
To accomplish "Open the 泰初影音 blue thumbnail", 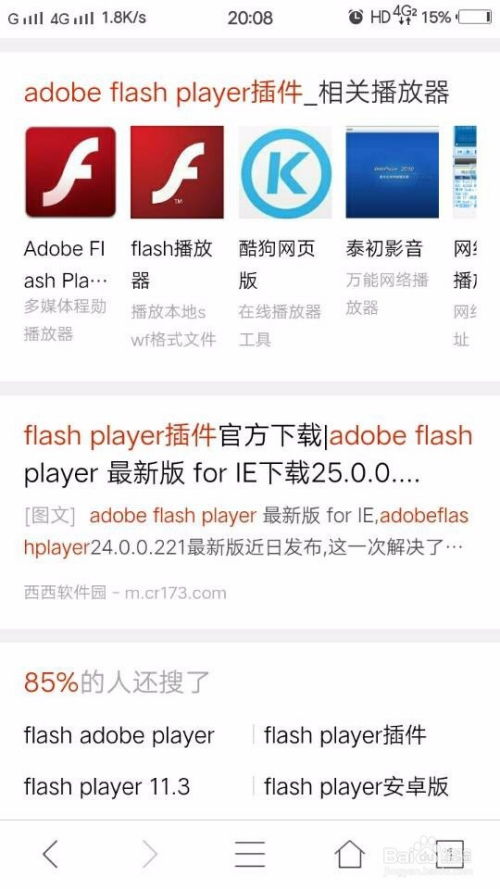I will pos(392,172).
